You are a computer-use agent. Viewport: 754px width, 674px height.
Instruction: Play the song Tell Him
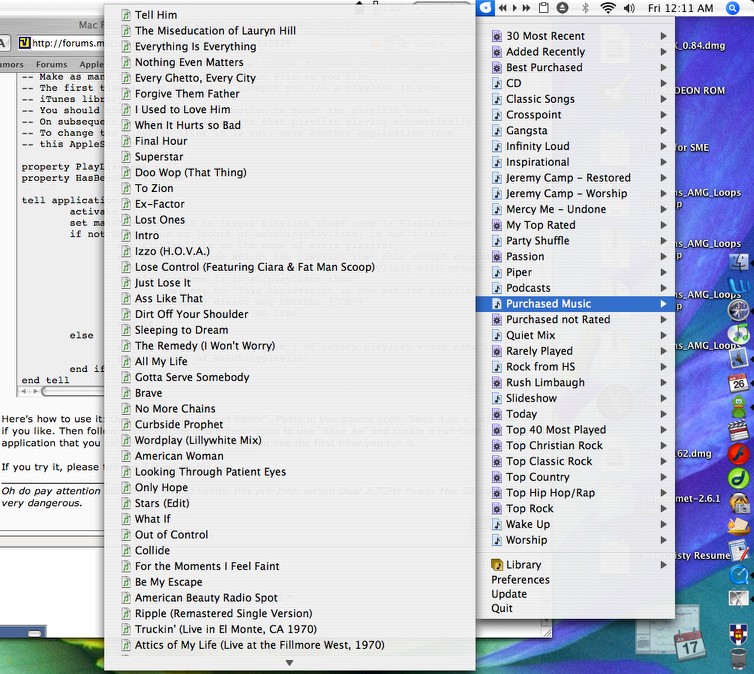point(290,15)
